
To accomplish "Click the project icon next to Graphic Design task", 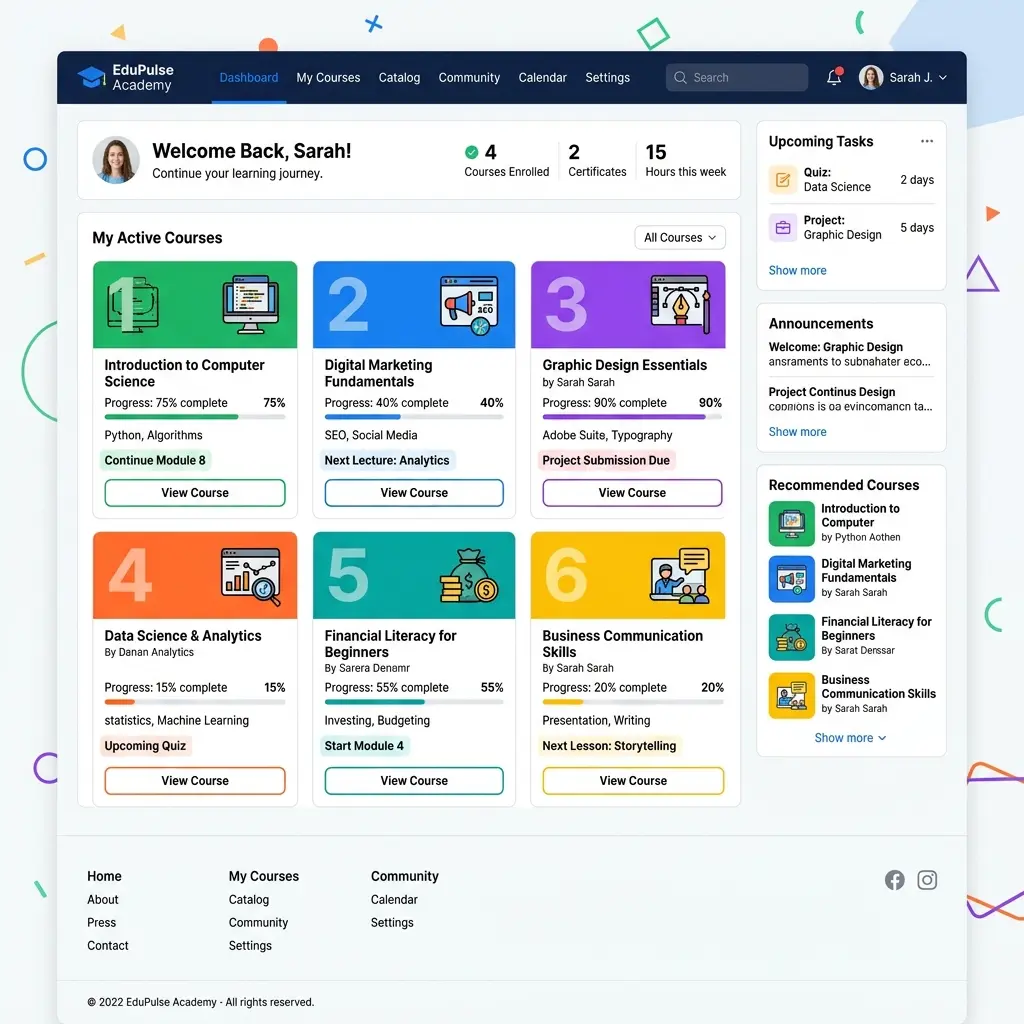I will click(x=783, y=227).
